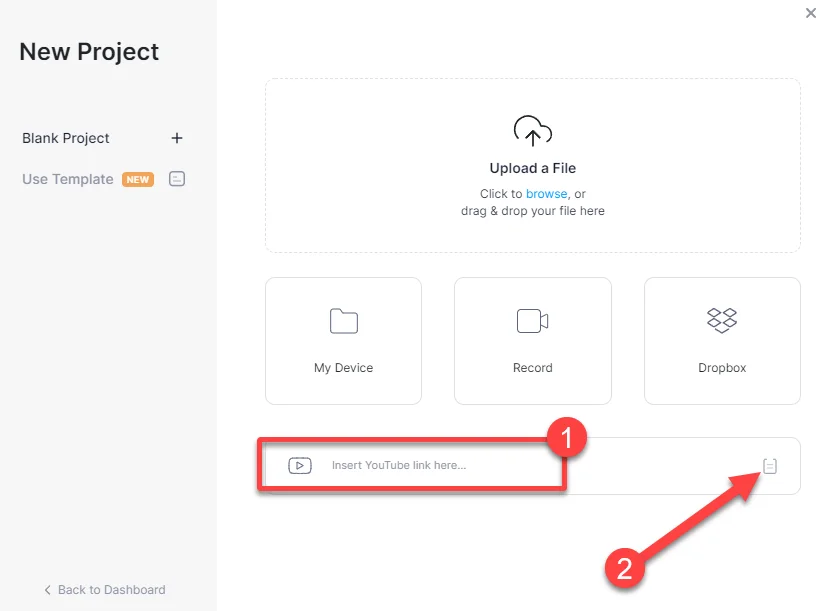
Task: Click the New Project title
Action: coord(89,52)
